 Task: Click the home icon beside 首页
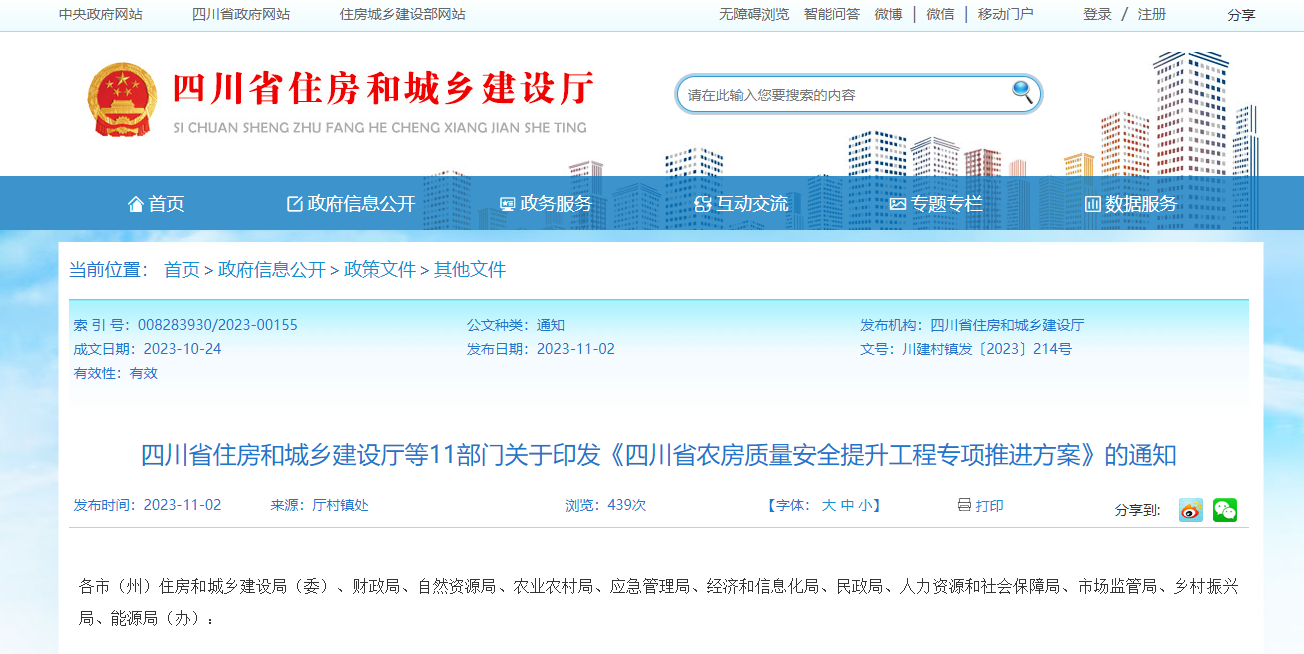click(136, 203)
